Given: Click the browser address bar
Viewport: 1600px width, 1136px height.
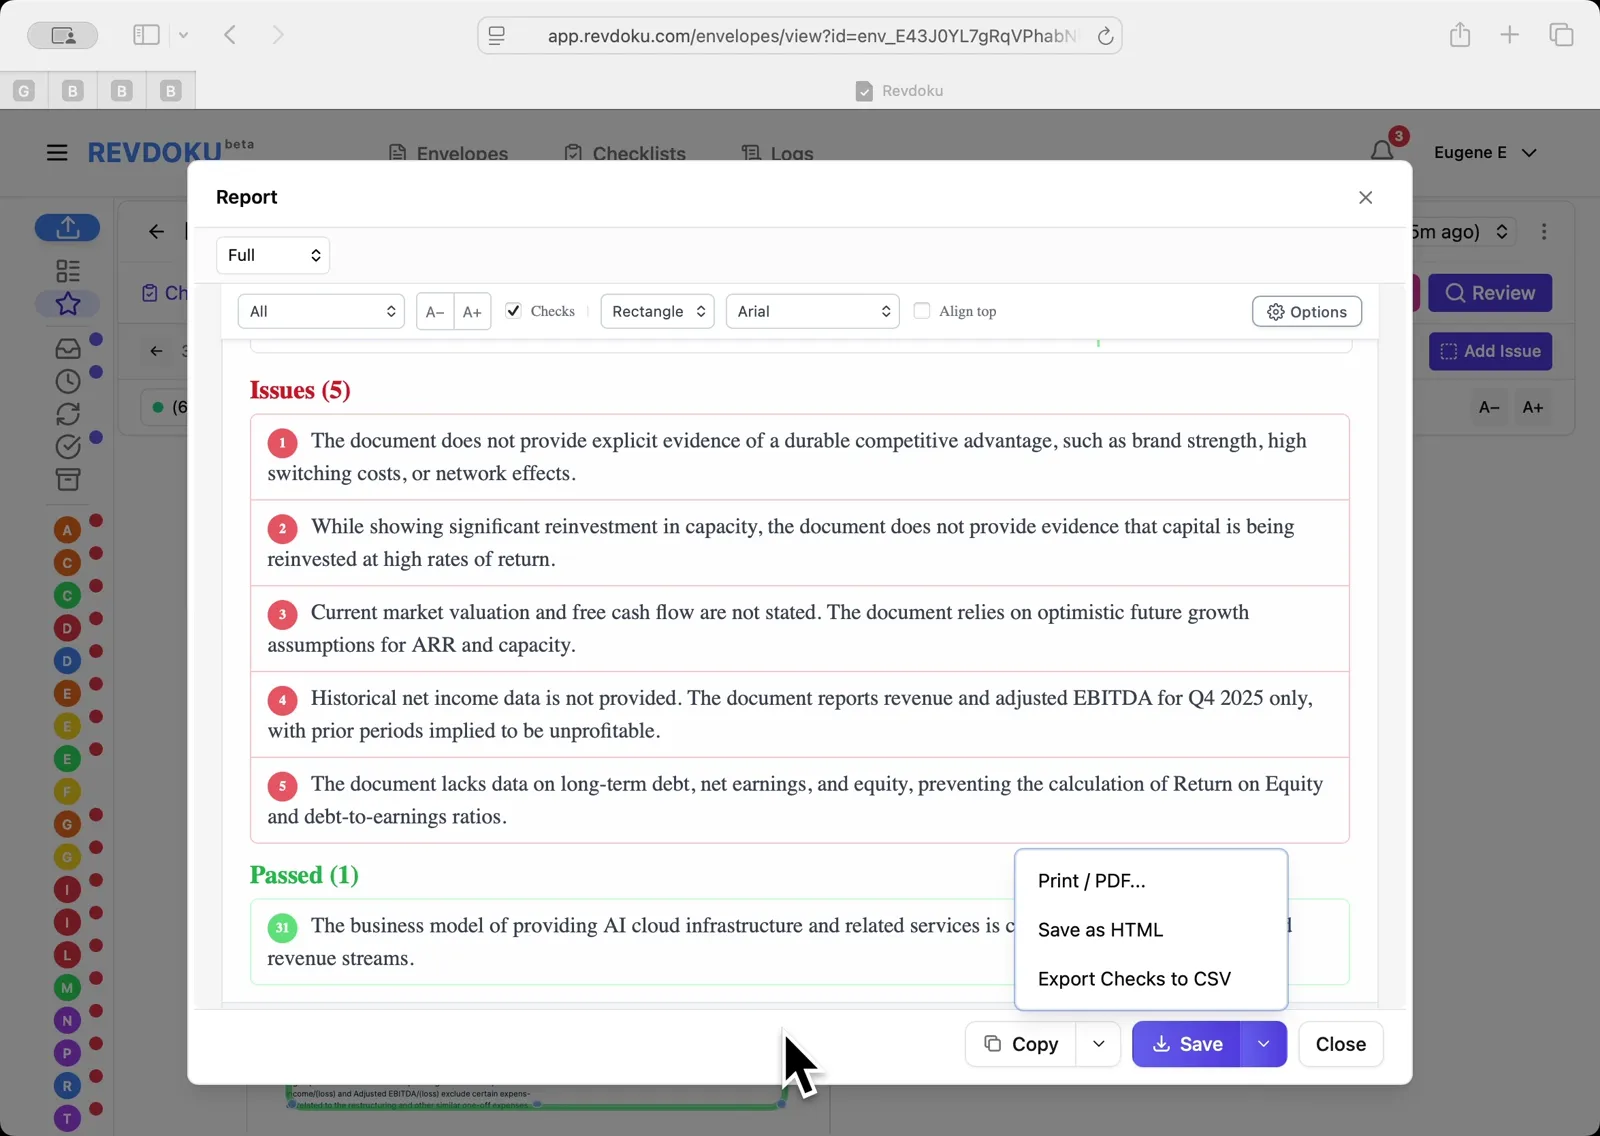Looking at the screenshot, I should click(800, 35).
